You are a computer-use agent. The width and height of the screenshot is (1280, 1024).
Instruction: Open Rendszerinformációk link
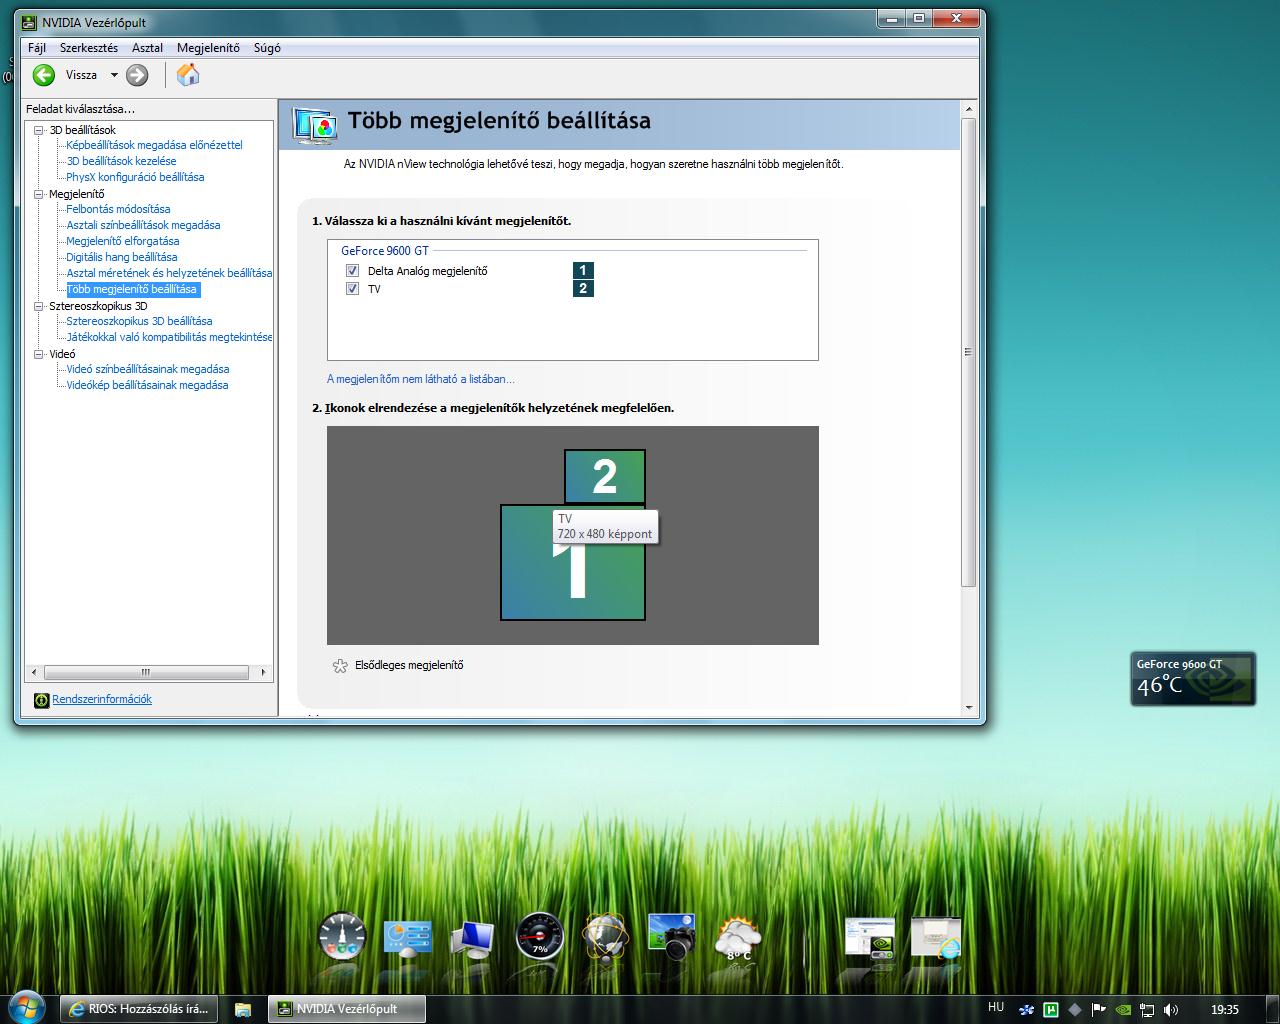pyautogui.click(x=102, y=699)
